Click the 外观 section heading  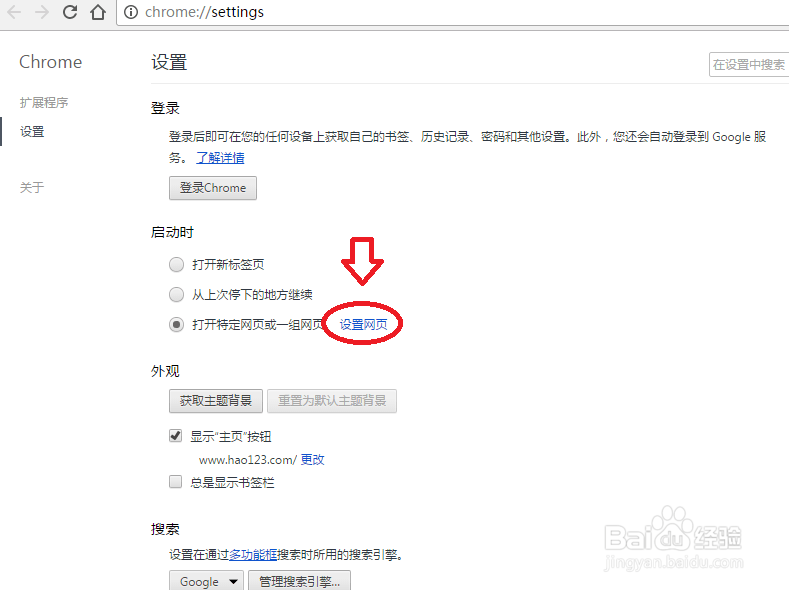pyautogui.click(x=165, y=371)
